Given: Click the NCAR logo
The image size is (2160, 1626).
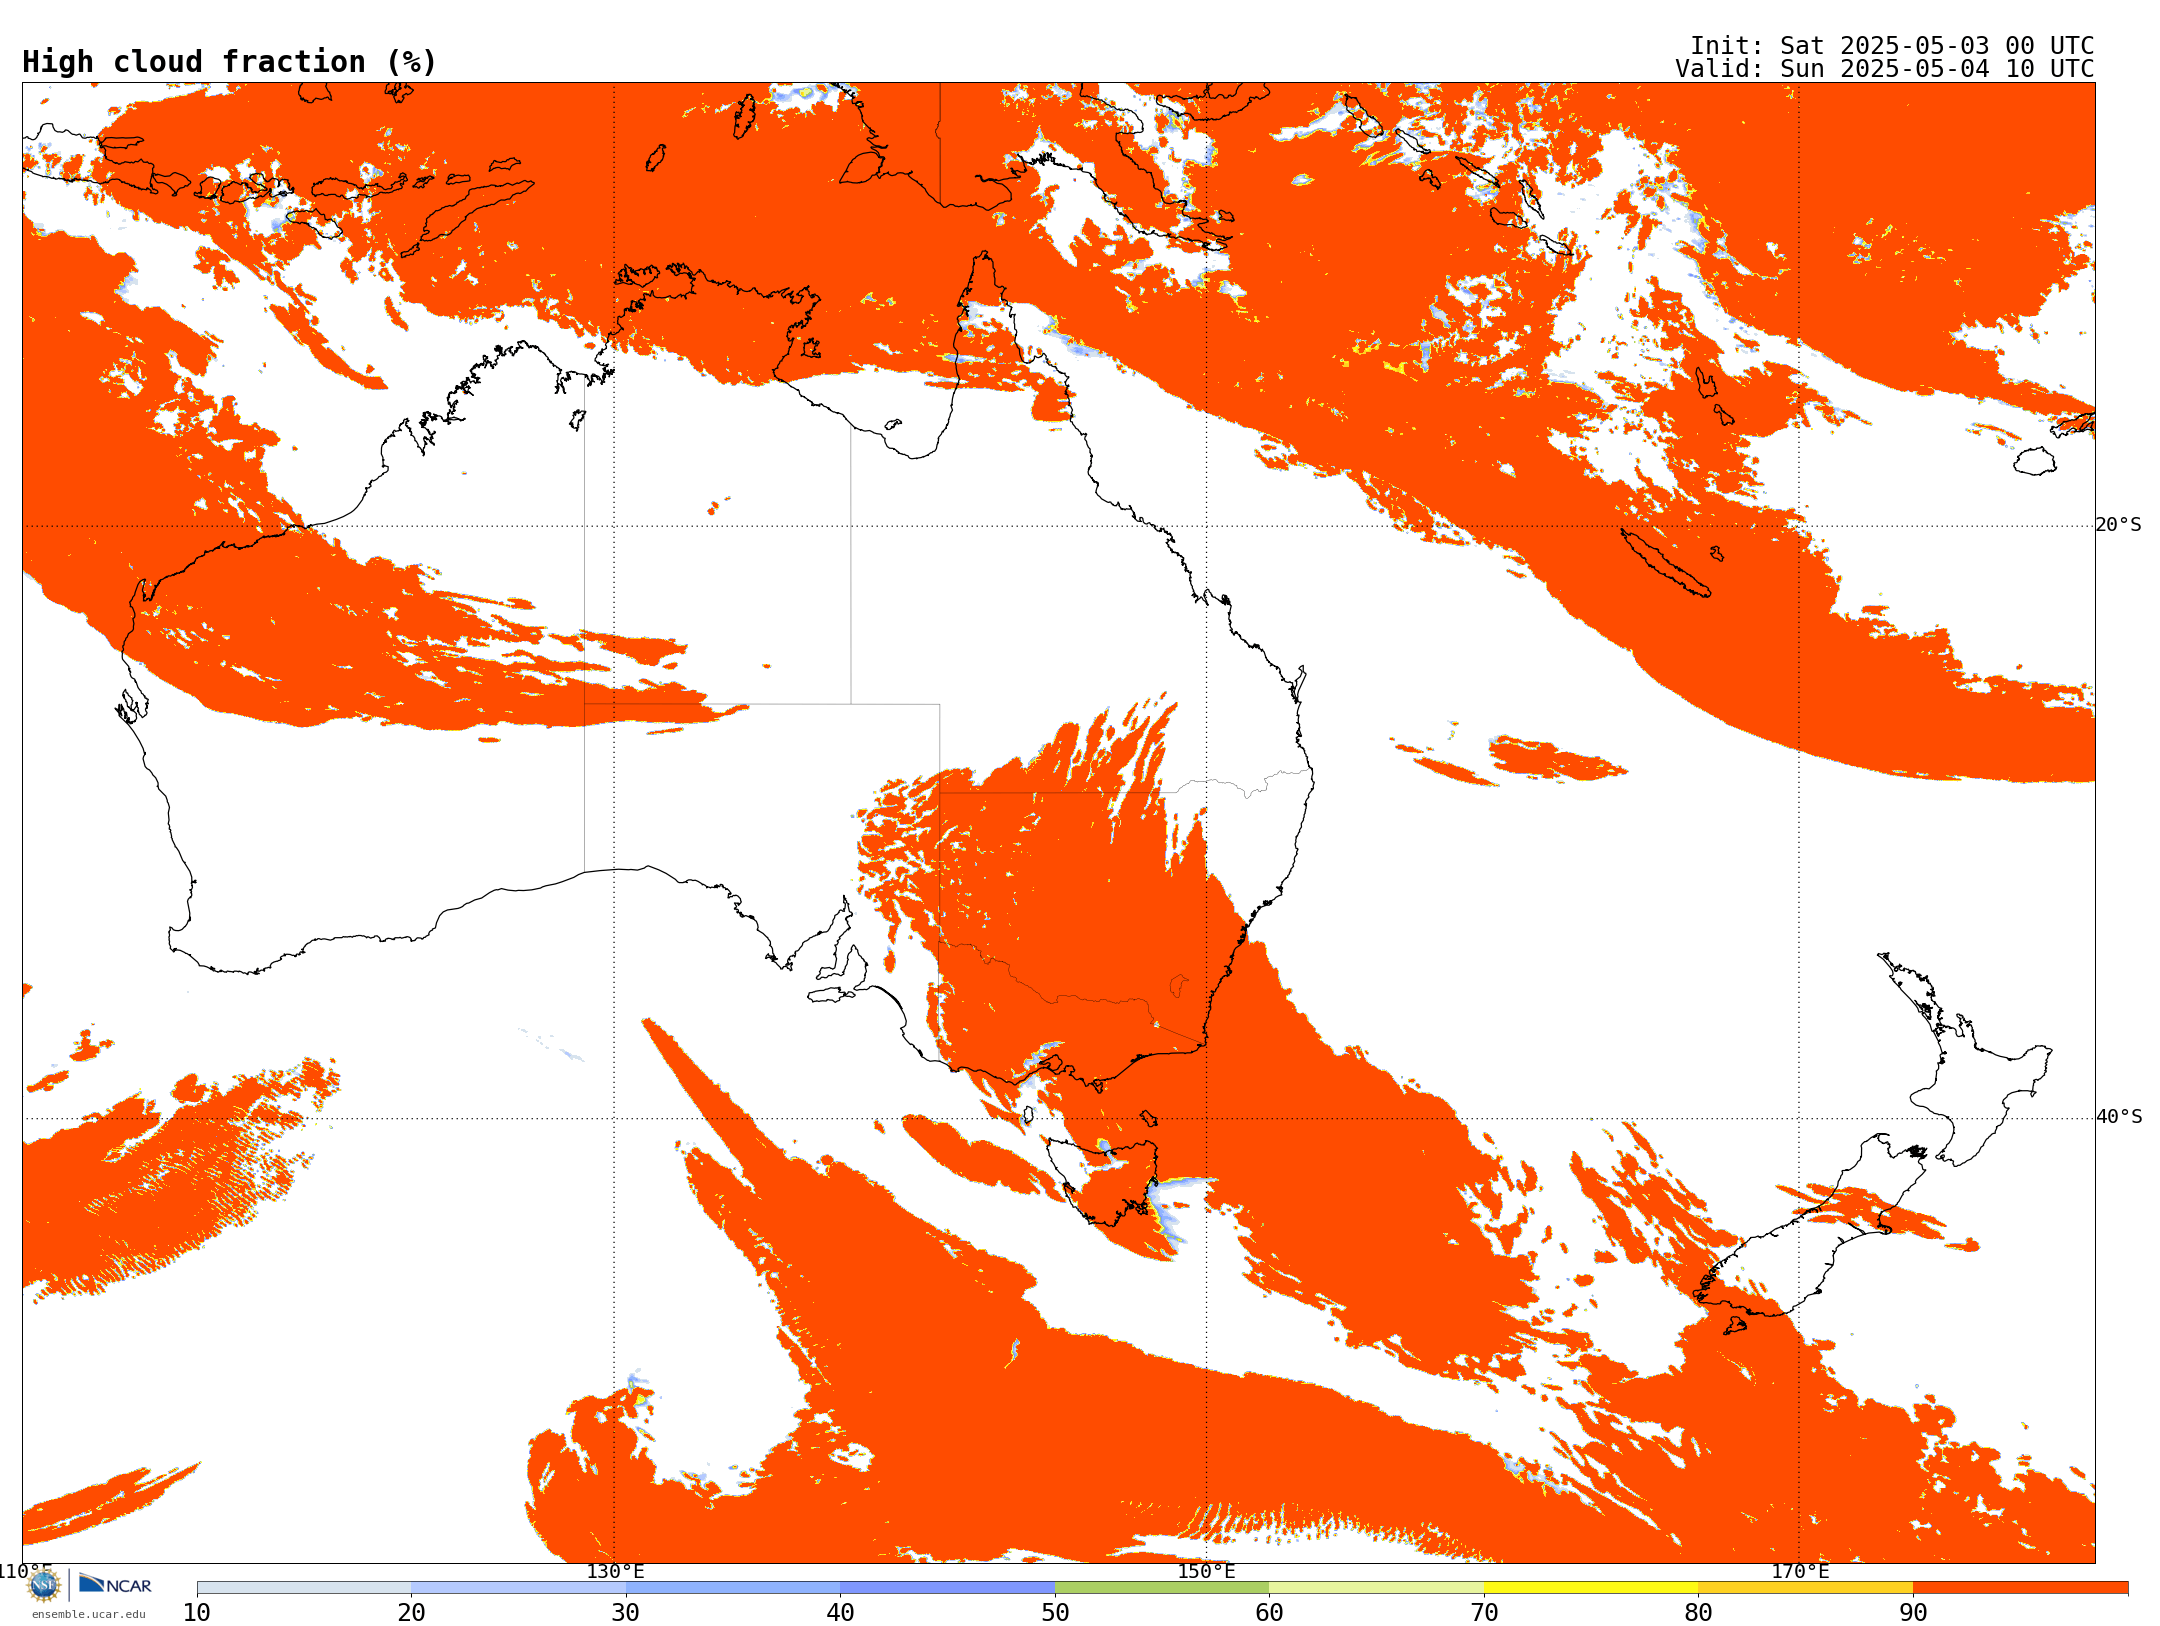Looking at the screenshot, I should [x=115, y=1584].
